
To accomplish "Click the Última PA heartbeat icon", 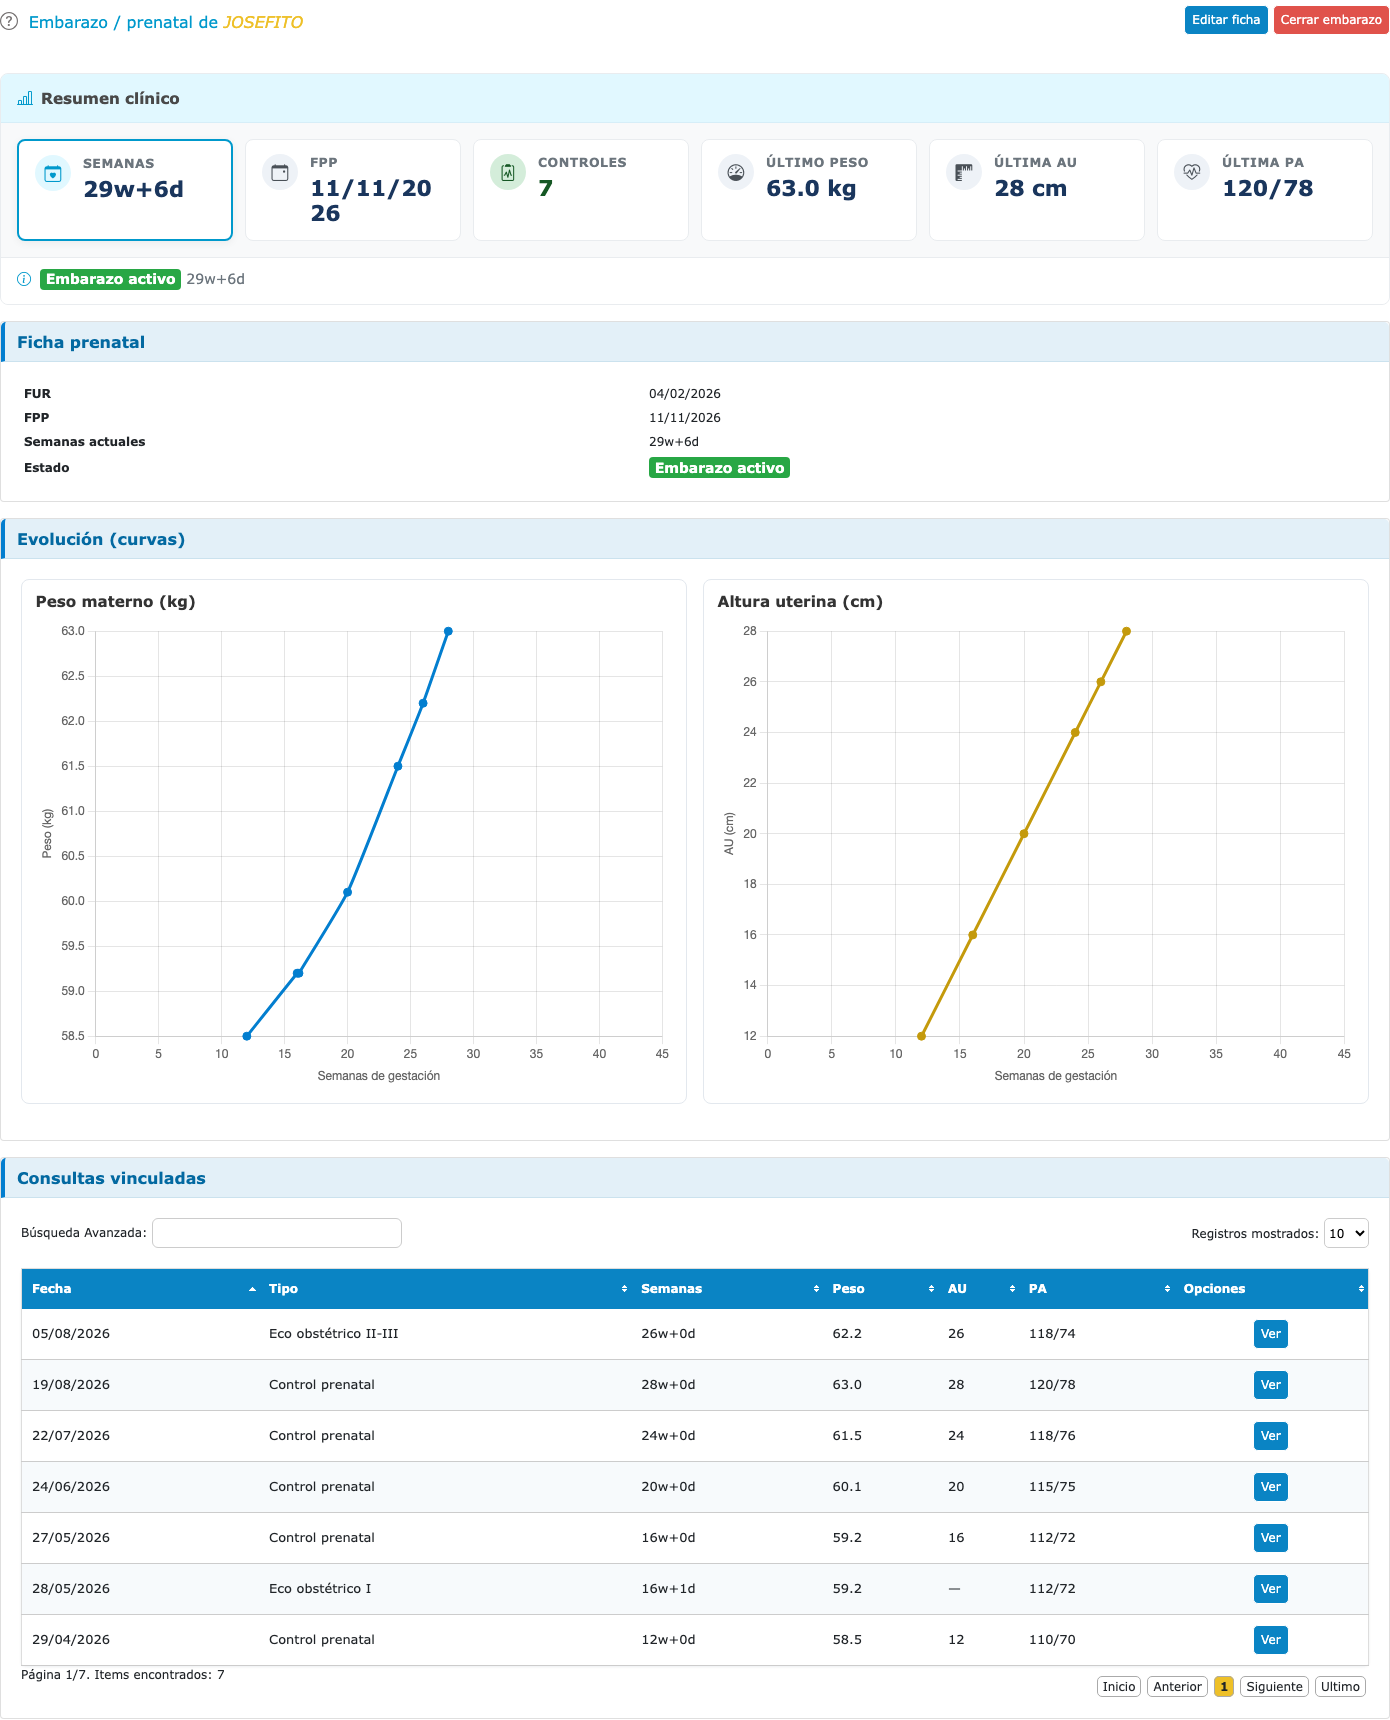I will tap(1192, 172).
